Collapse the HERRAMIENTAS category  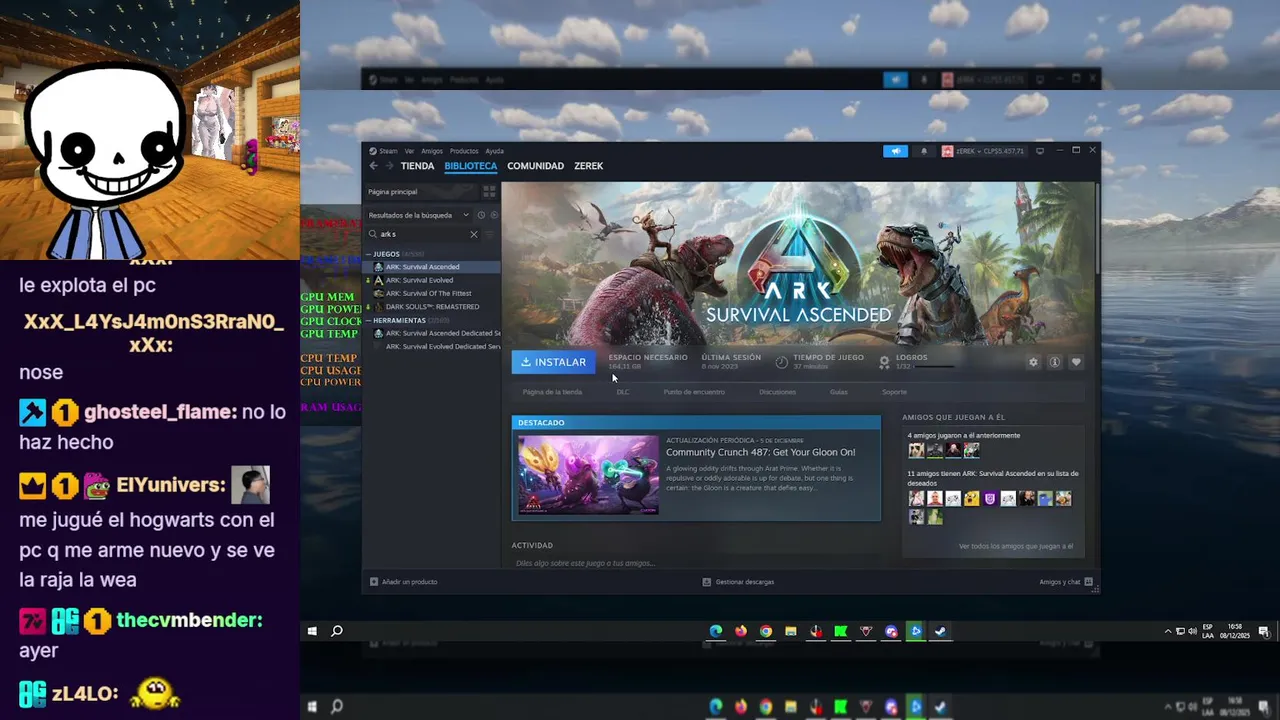click(397, 320)
